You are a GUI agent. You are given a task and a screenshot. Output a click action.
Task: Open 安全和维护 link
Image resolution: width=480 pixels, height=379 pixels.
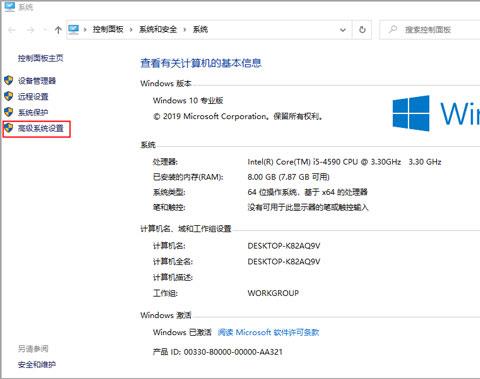(x=37, y=365)
